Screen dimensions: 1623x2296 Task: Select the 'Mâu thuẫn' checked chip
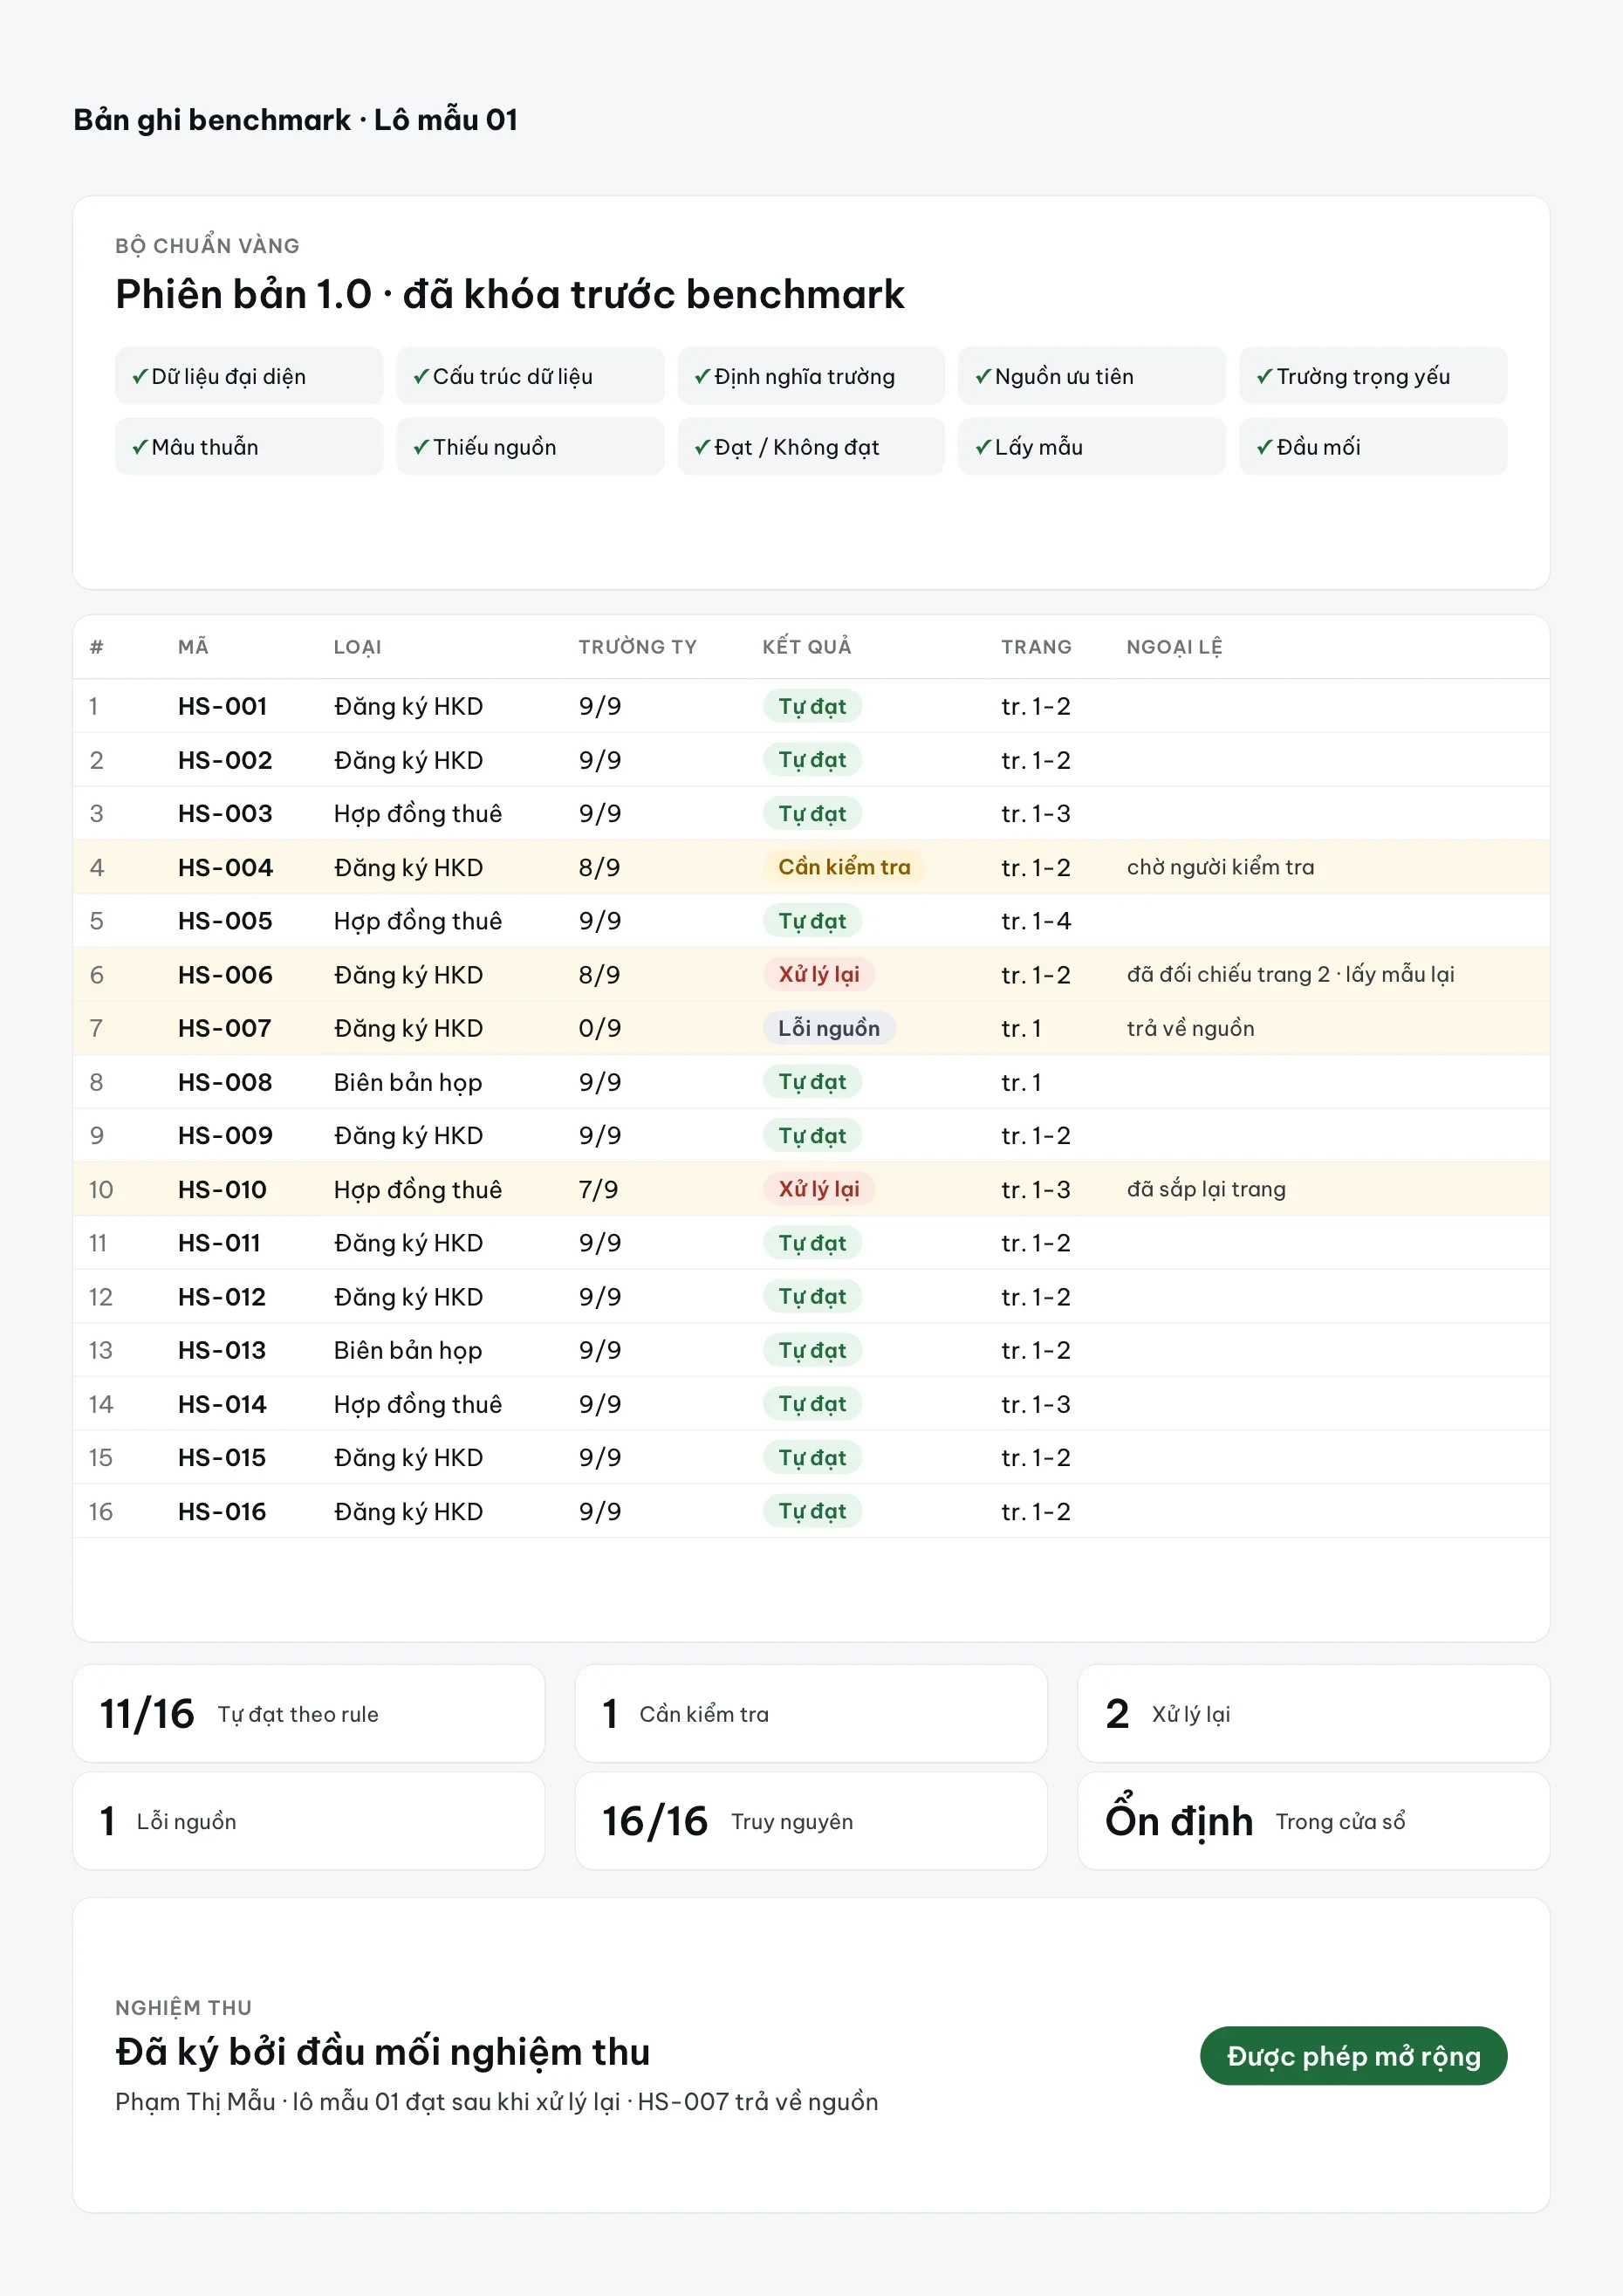(249, 447)
